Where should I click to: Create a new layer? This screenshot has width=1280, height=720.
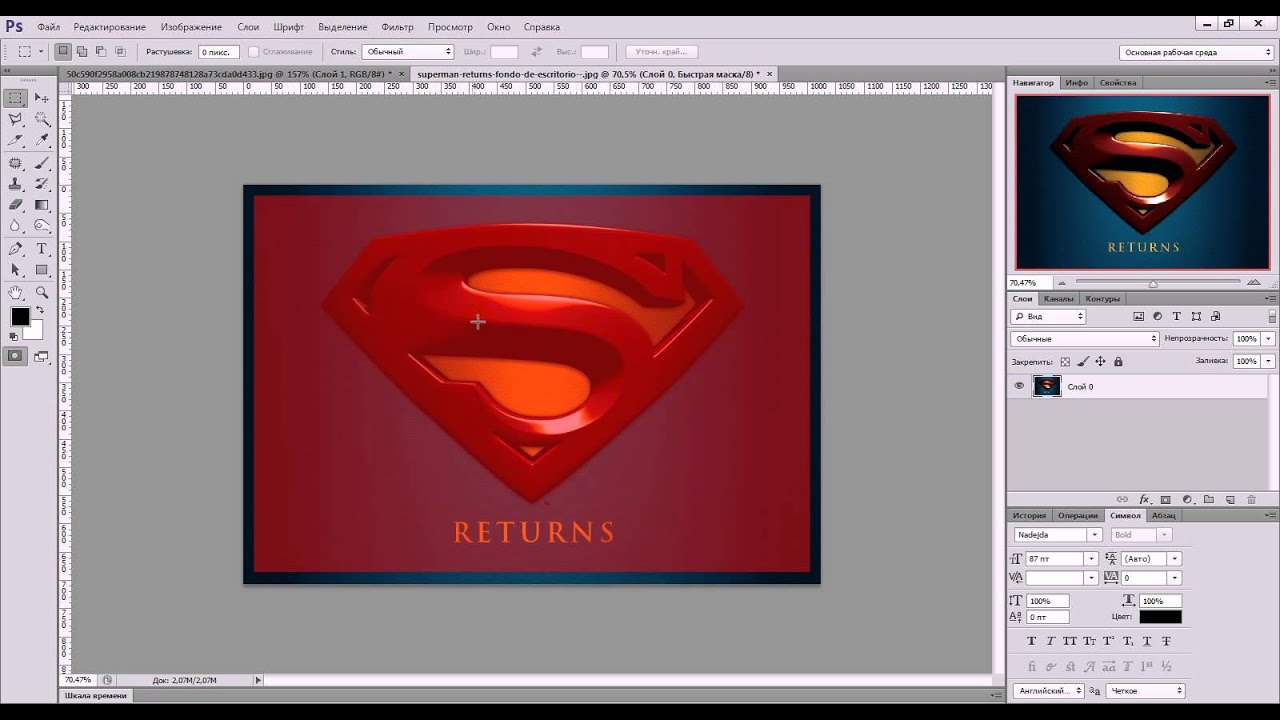point(1230,499)
